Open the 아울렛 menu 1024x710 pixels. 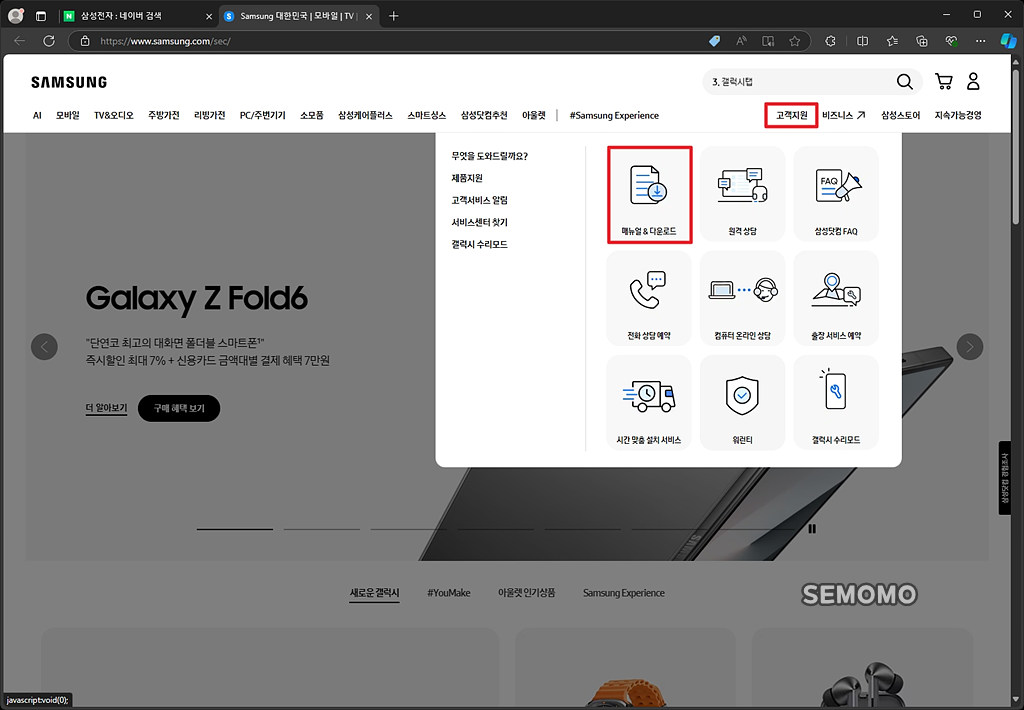pyautogui.click(x=534, y=115)
